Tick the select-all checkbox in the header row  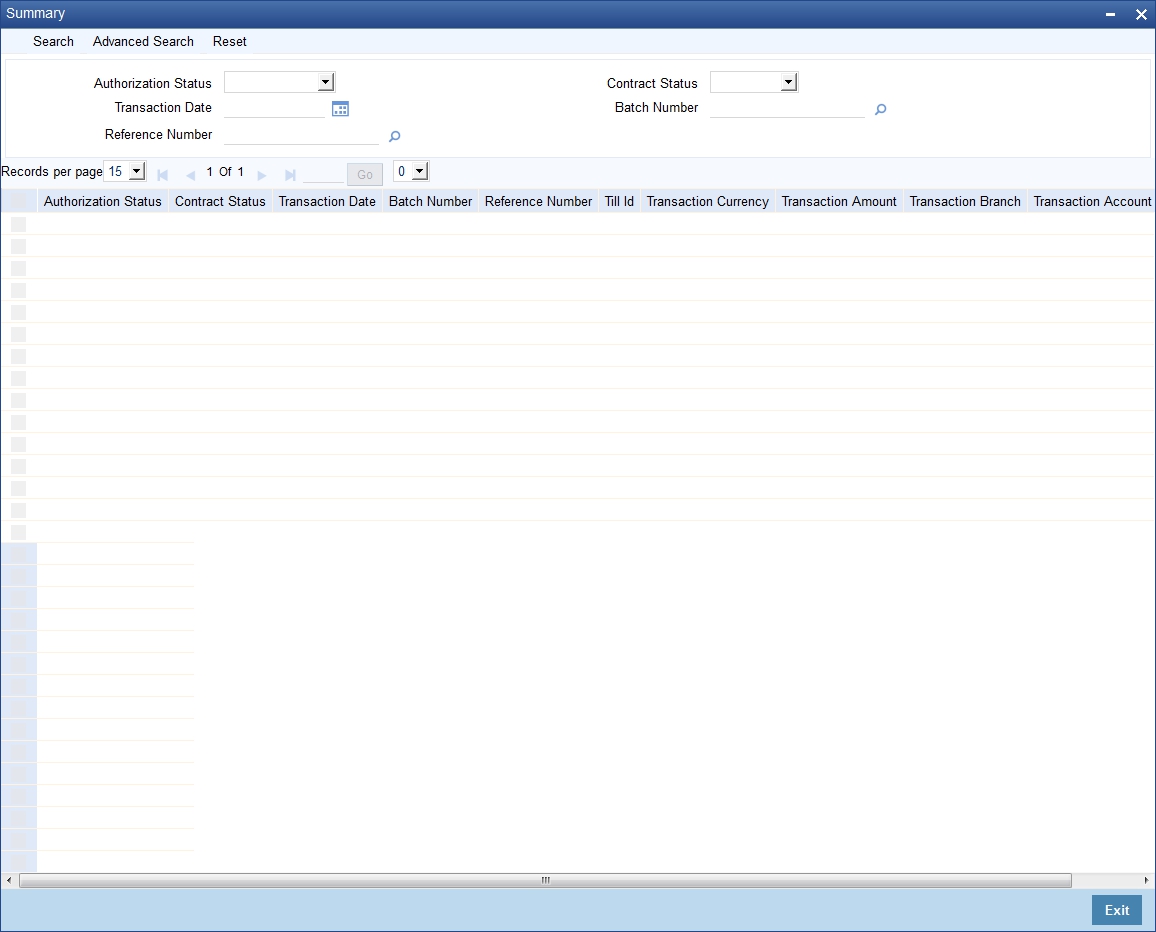[18, 201]
